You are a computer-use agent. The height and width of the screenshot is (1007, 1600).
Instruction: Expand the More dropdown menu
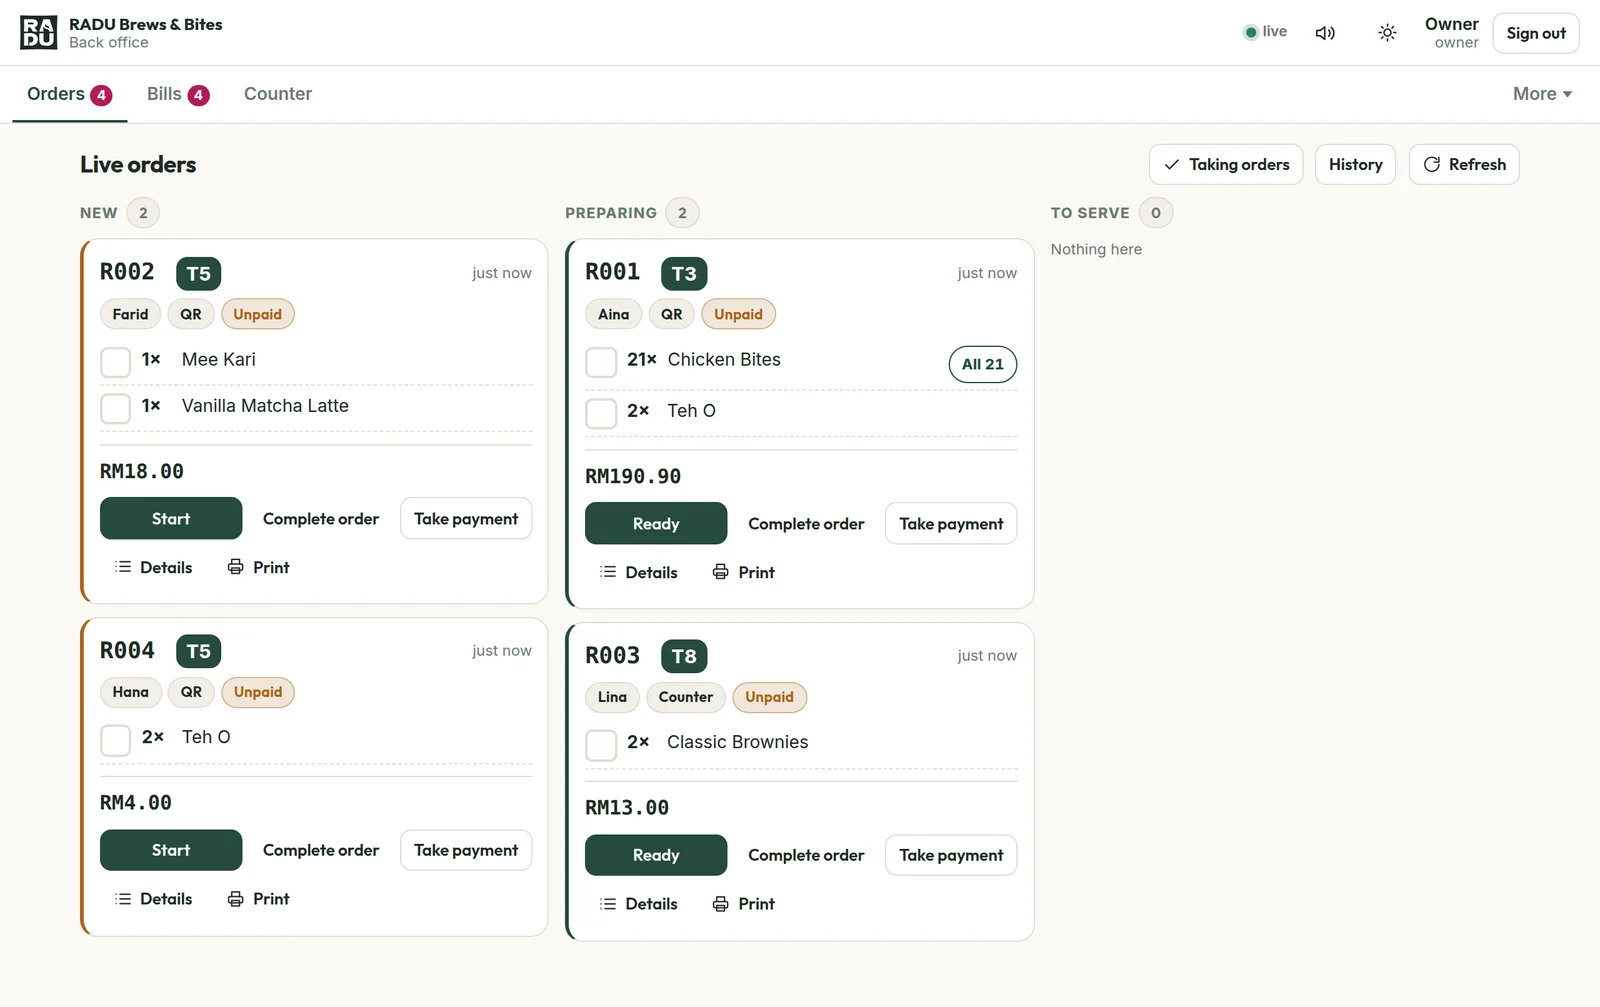pyautogui.click(x=1542, y=94)
